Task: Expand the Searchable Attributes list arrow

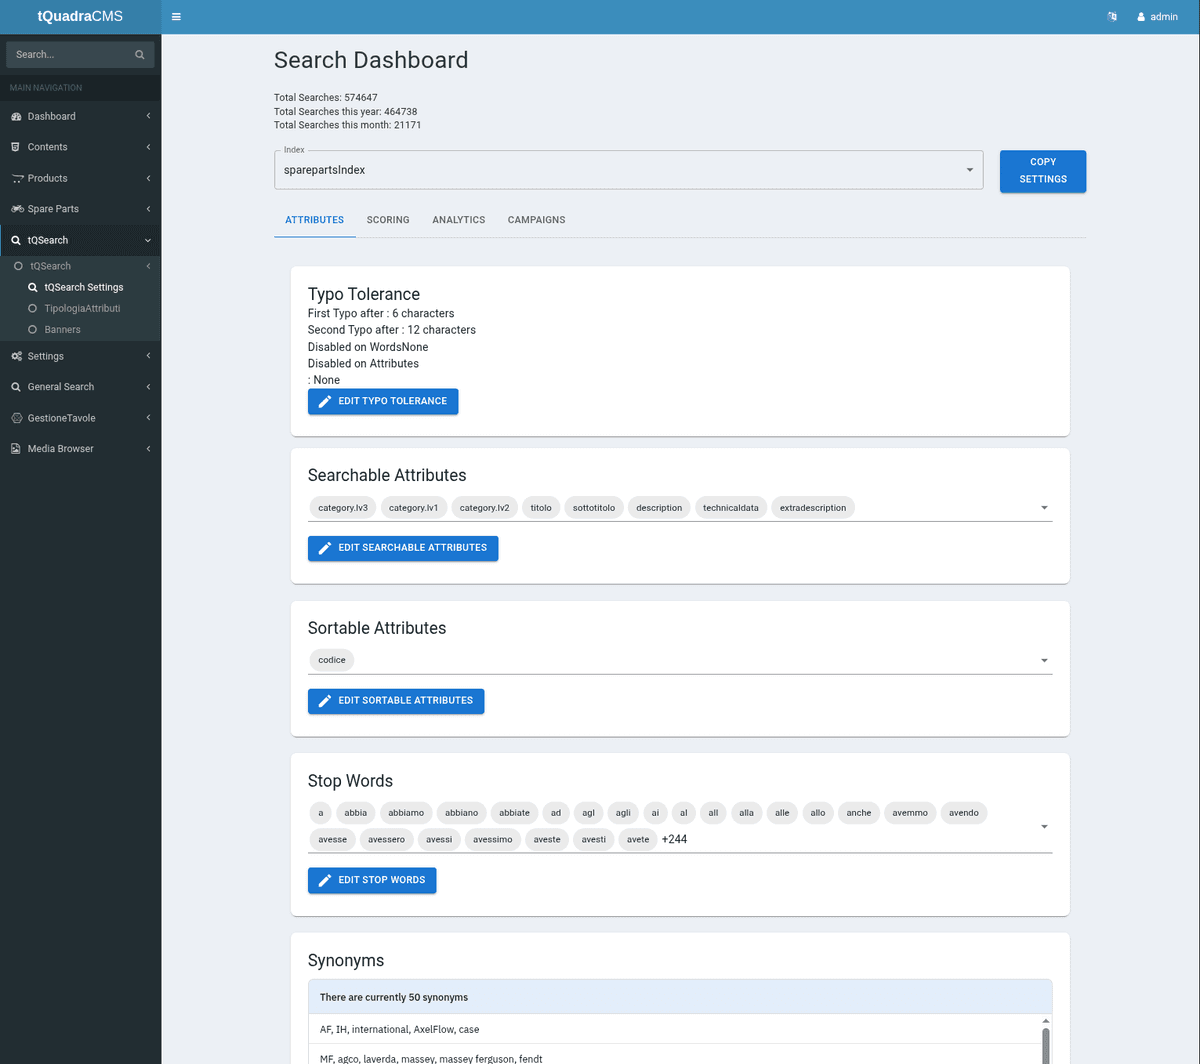Action: (x=1044, y=507)
